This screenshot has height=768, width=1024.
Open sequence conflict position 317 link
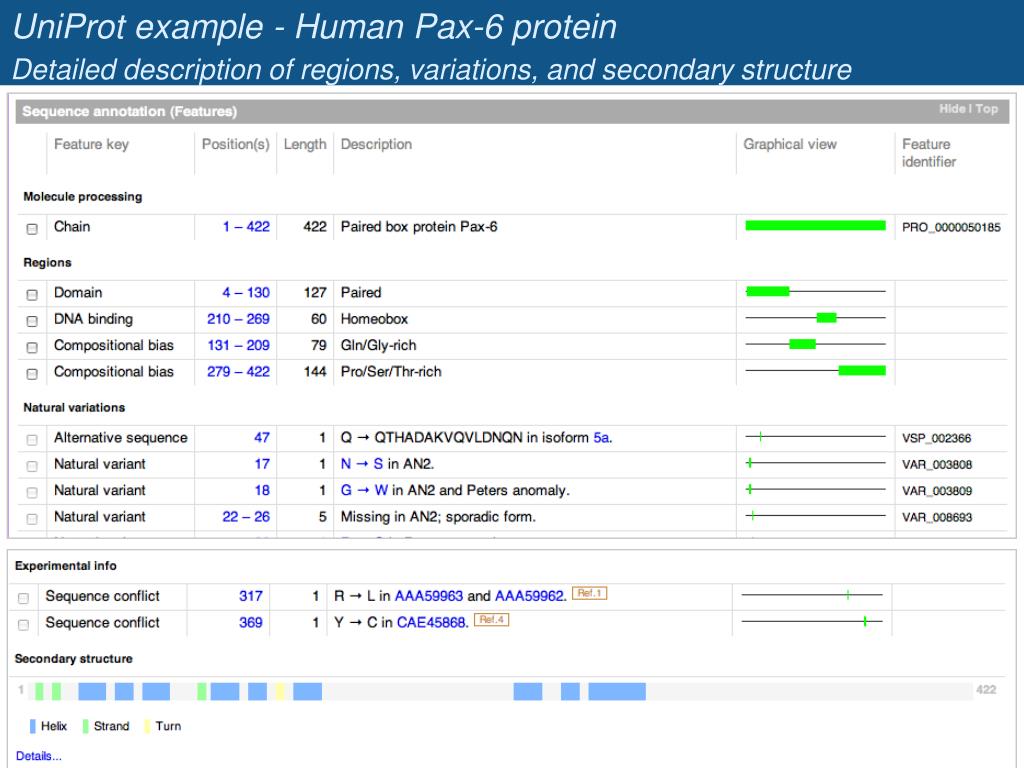pyautogui.click(x=251, y=596)
